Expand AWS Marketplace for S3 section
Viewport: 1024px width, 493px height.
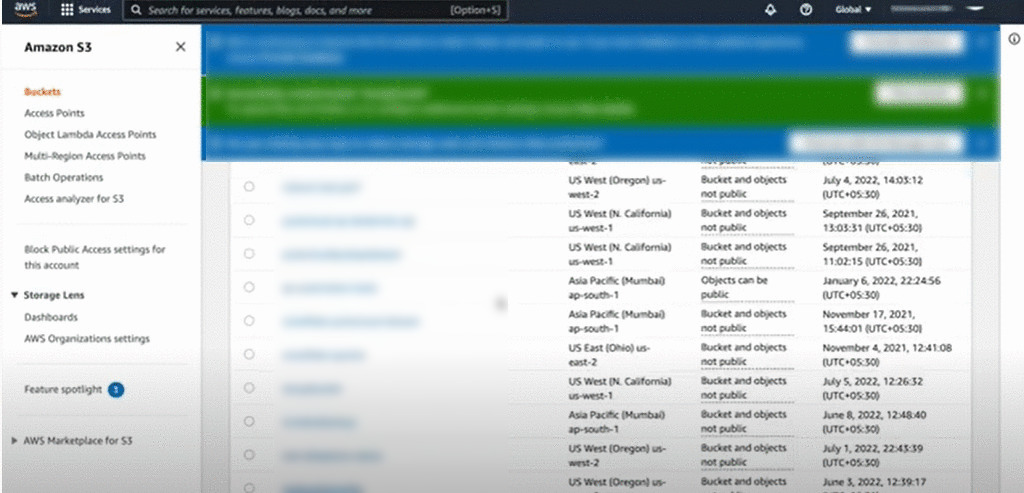point(14,441)
